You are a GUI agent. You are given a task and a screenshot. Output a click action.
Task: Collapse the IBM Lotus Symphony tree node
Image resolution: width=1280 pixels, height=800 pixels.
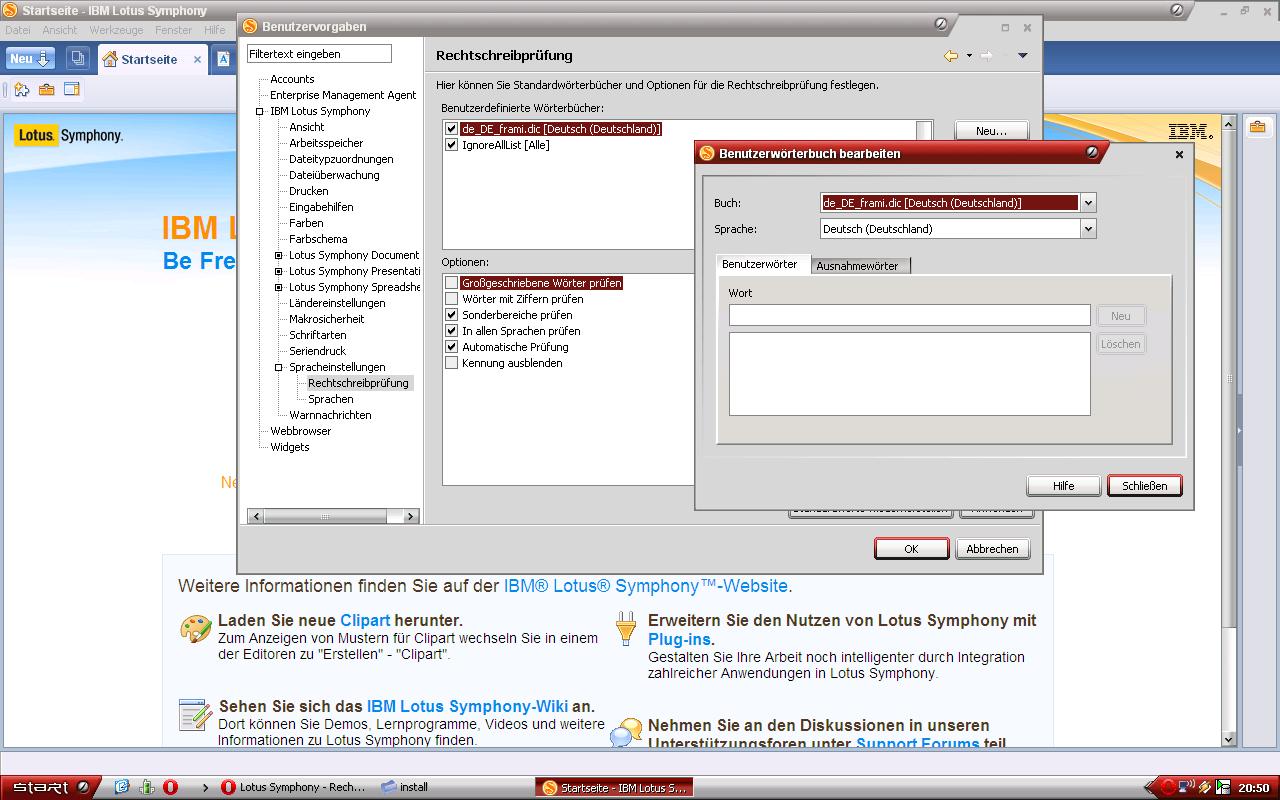[259, 111]
